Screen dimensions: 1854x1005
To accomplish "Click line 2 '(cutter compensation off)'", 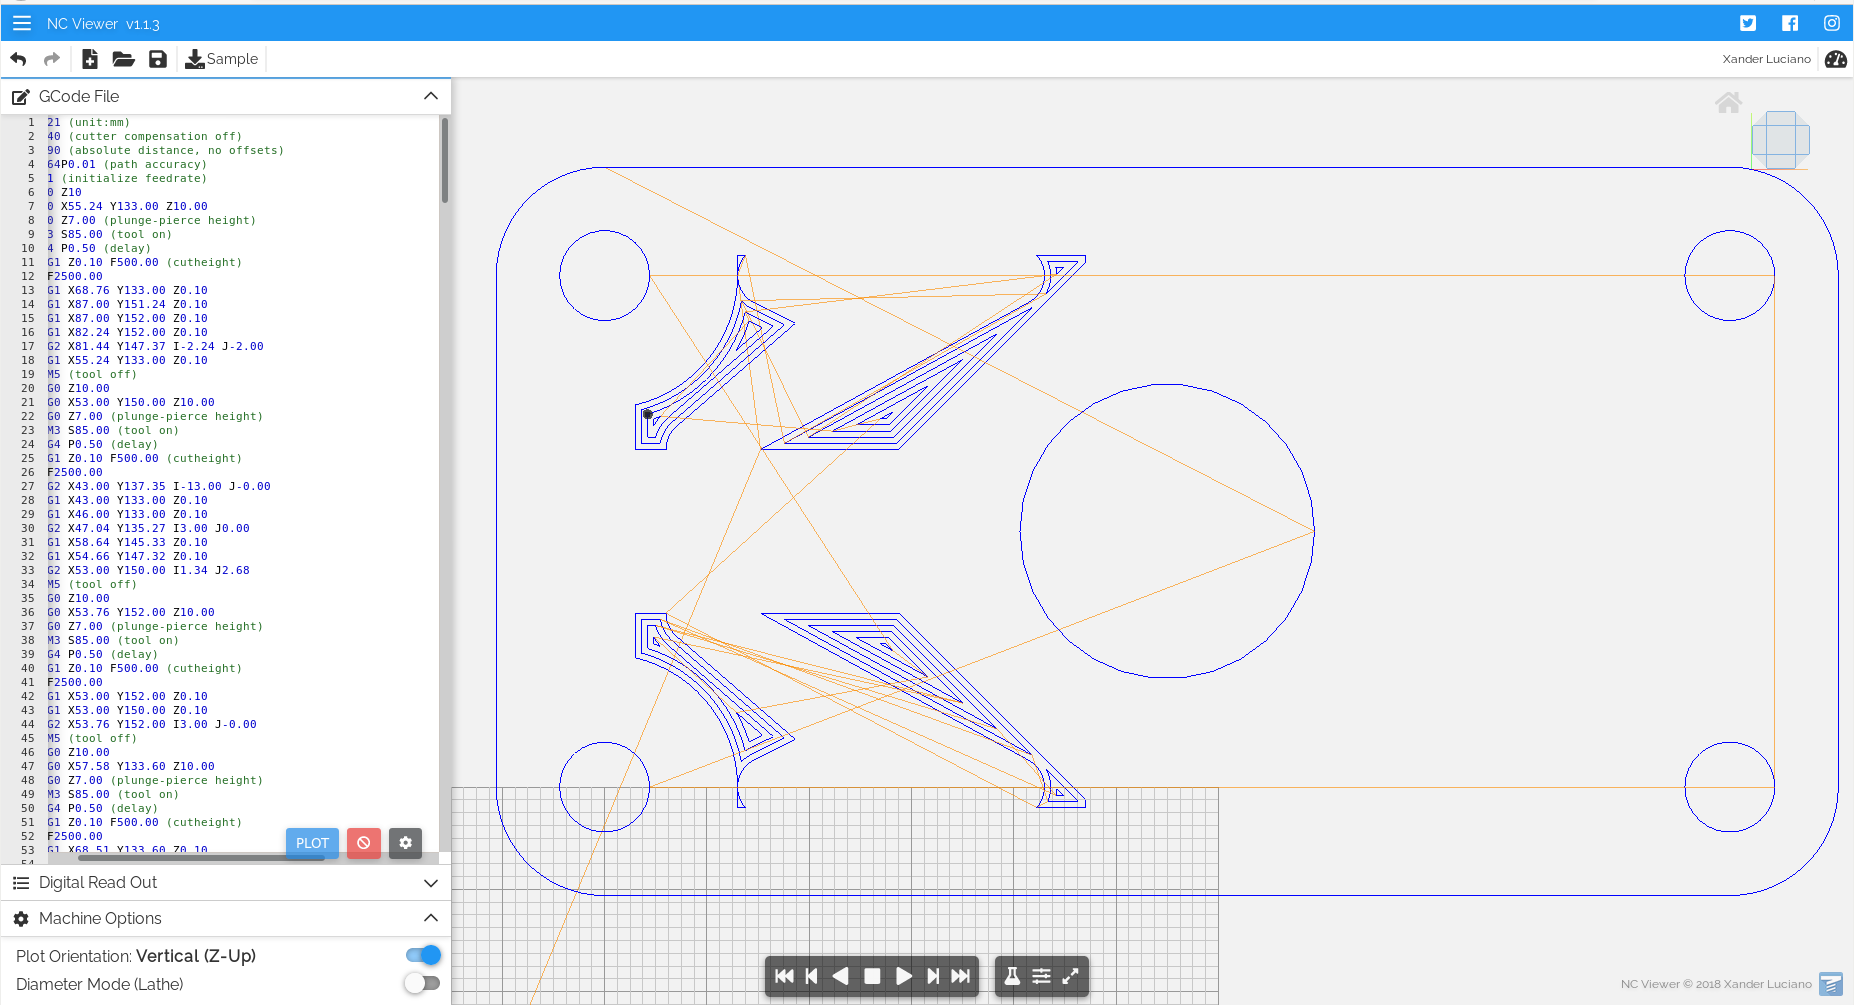I will 145,136.
